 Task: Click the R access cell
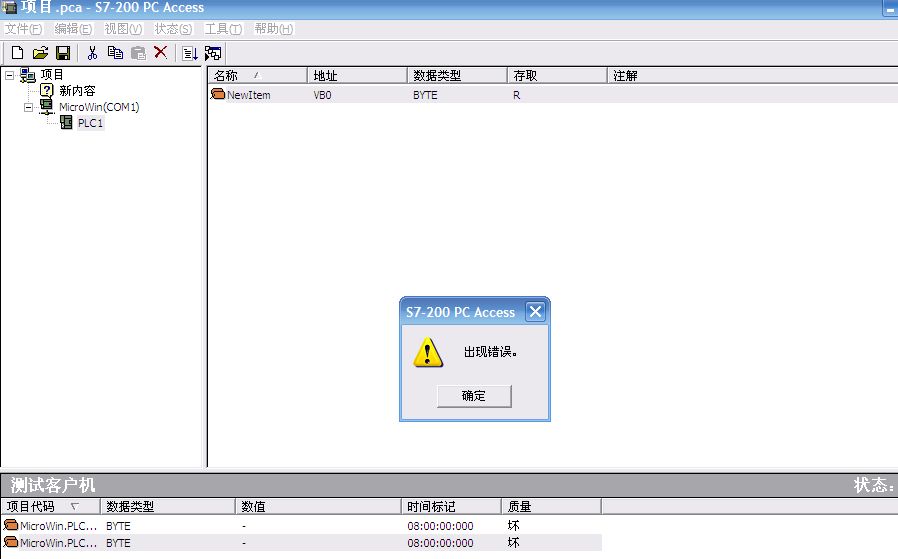[517, 95]
